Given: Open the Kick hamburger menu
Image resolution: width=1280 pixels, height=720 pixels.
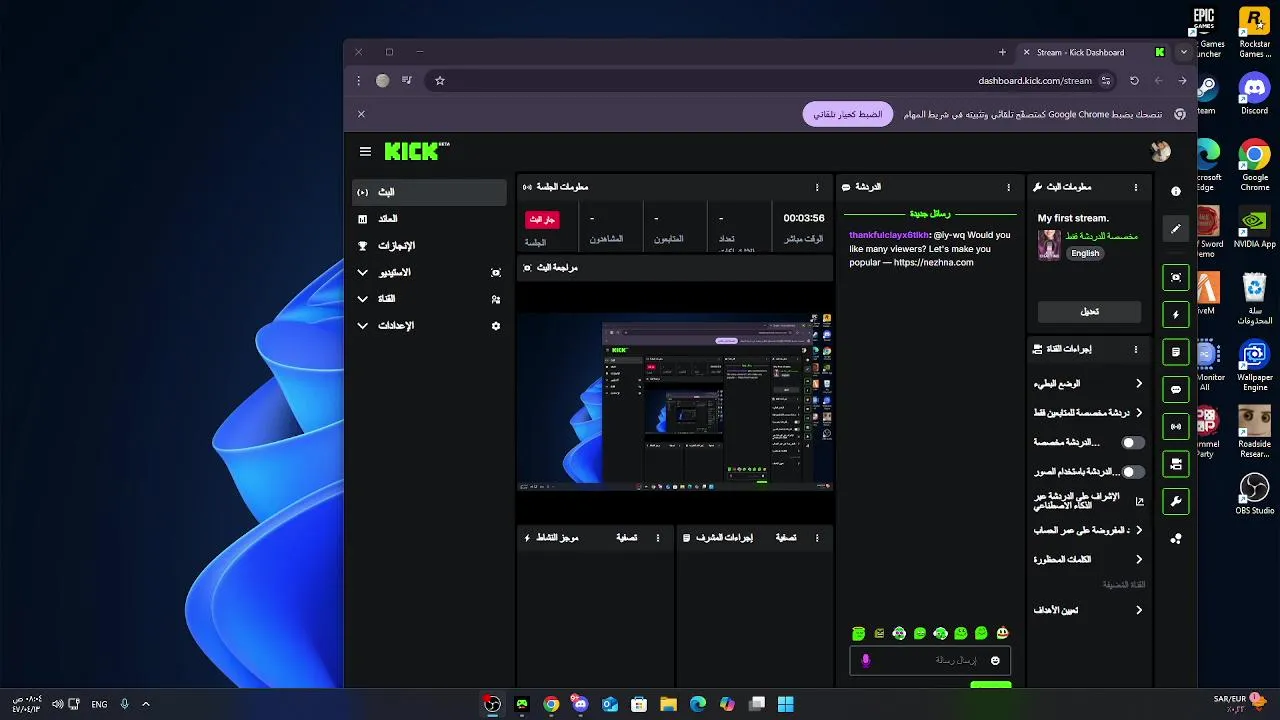Looking at the screenshot, I should 365,151.
